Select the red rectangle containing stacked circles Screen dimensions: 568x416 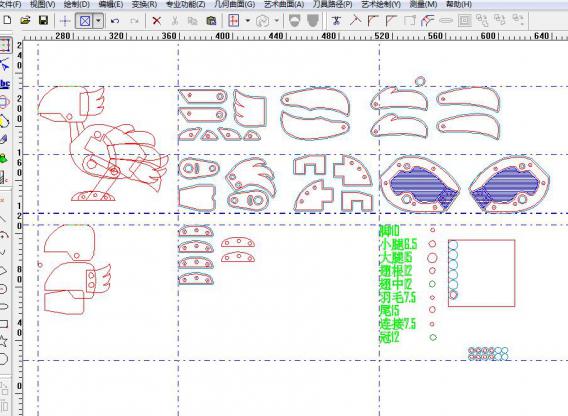(481, 273)
